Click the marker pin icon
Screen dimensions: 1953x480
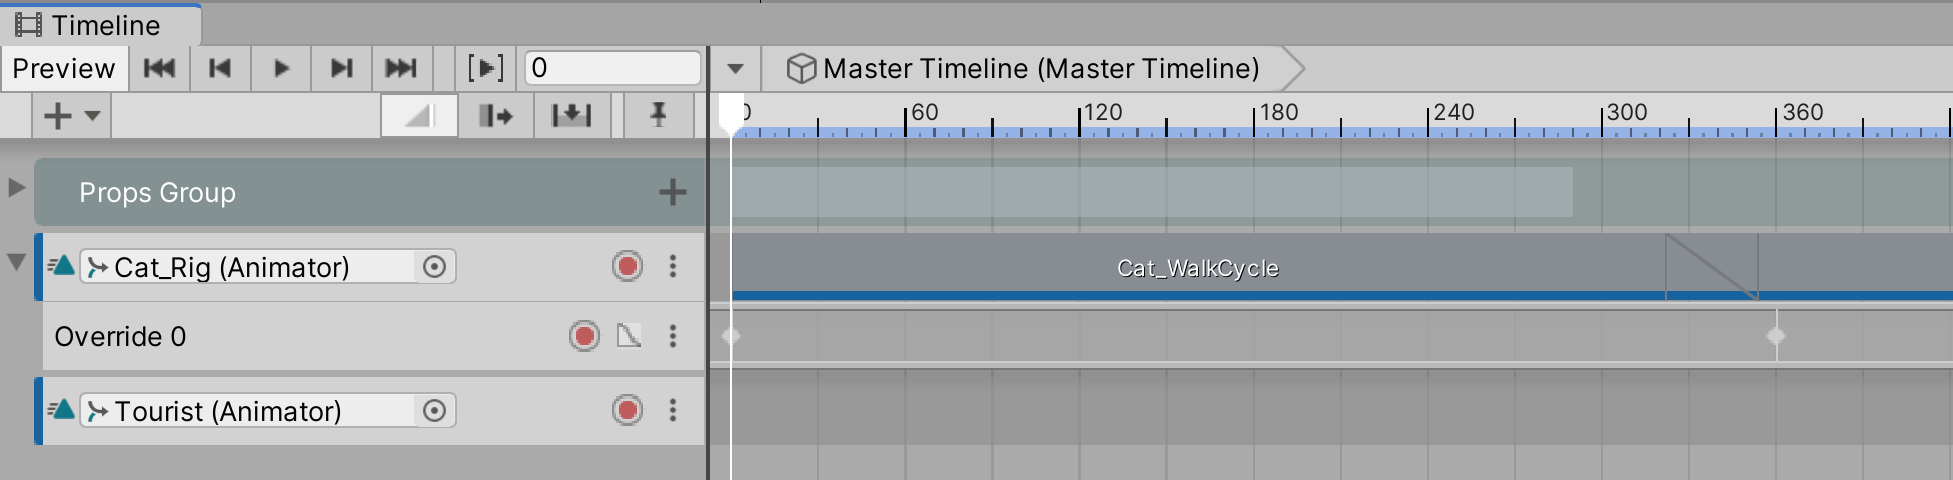658,116
